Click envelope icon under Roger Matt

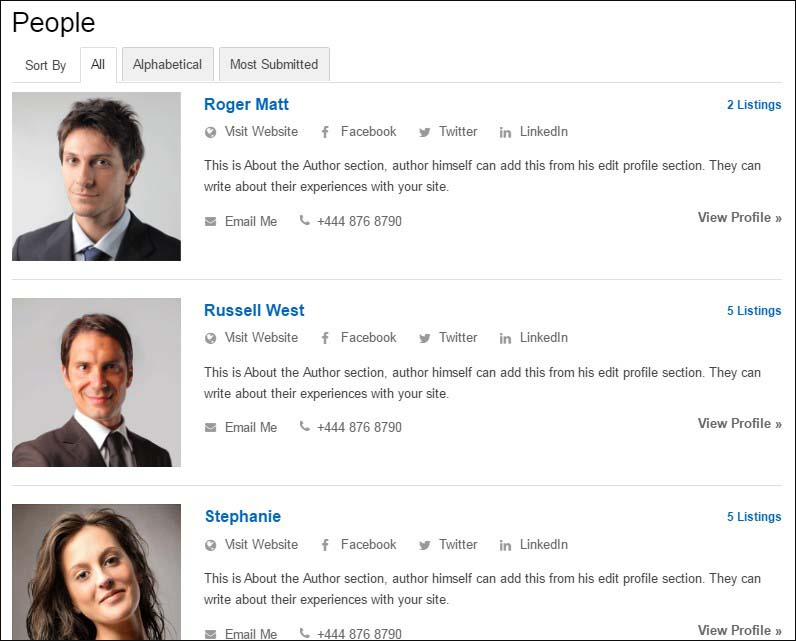click(210, 222)
